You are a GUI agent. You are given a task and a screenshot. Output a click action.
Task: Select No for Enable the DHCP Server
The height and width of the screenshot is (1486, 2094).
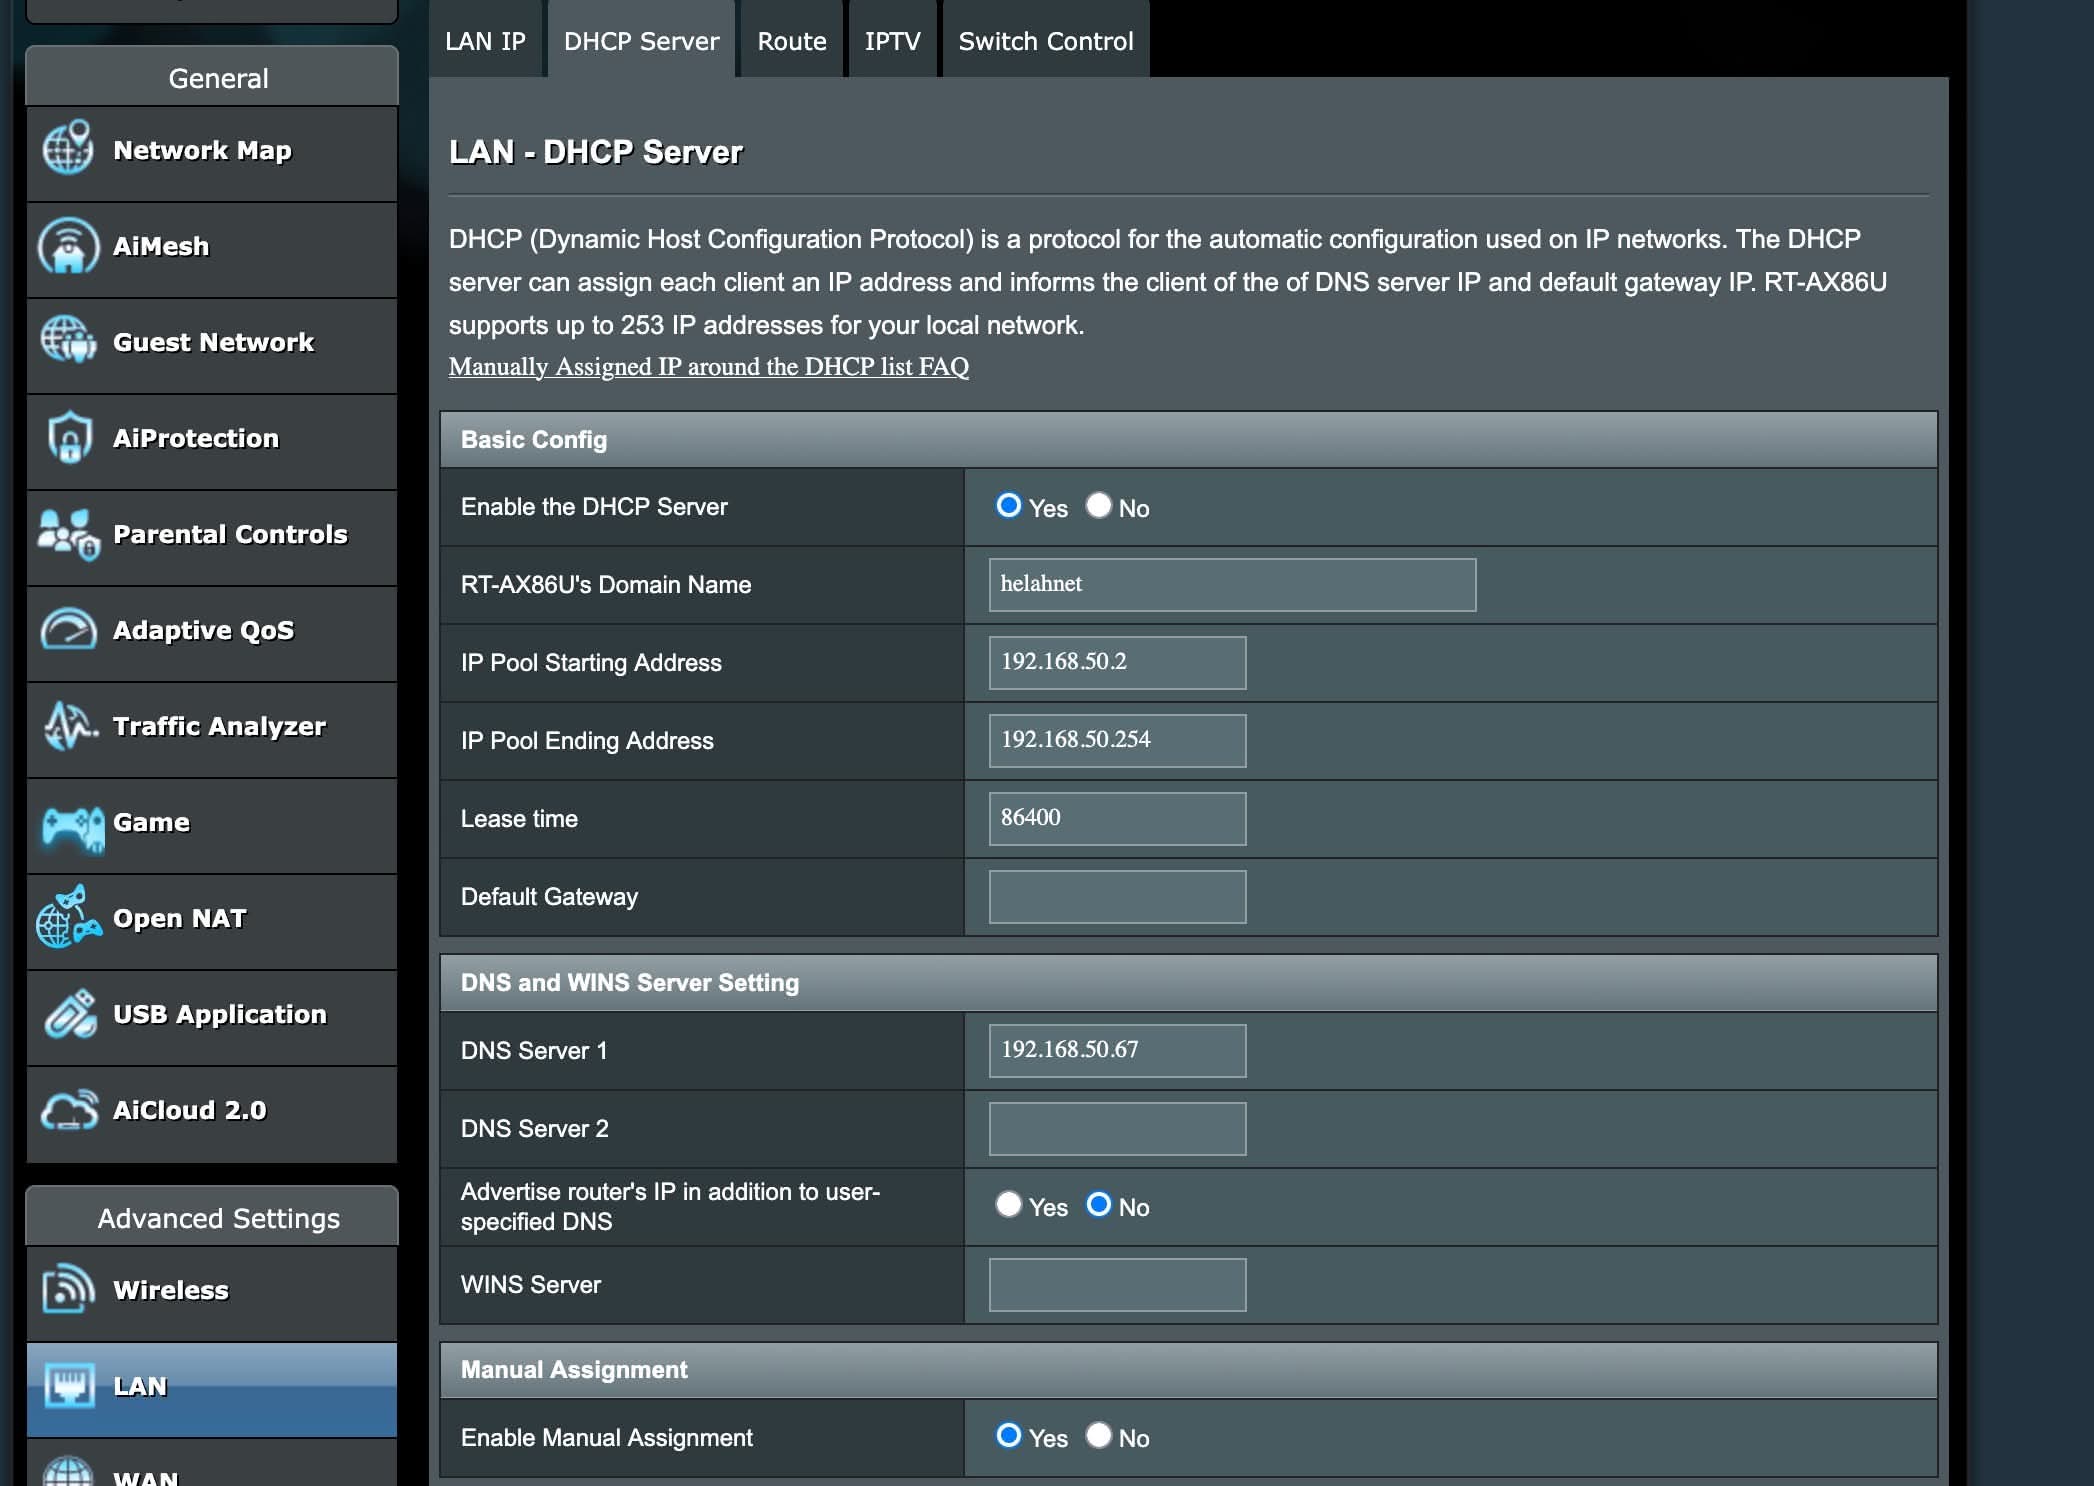click(x=1099, y=505)
